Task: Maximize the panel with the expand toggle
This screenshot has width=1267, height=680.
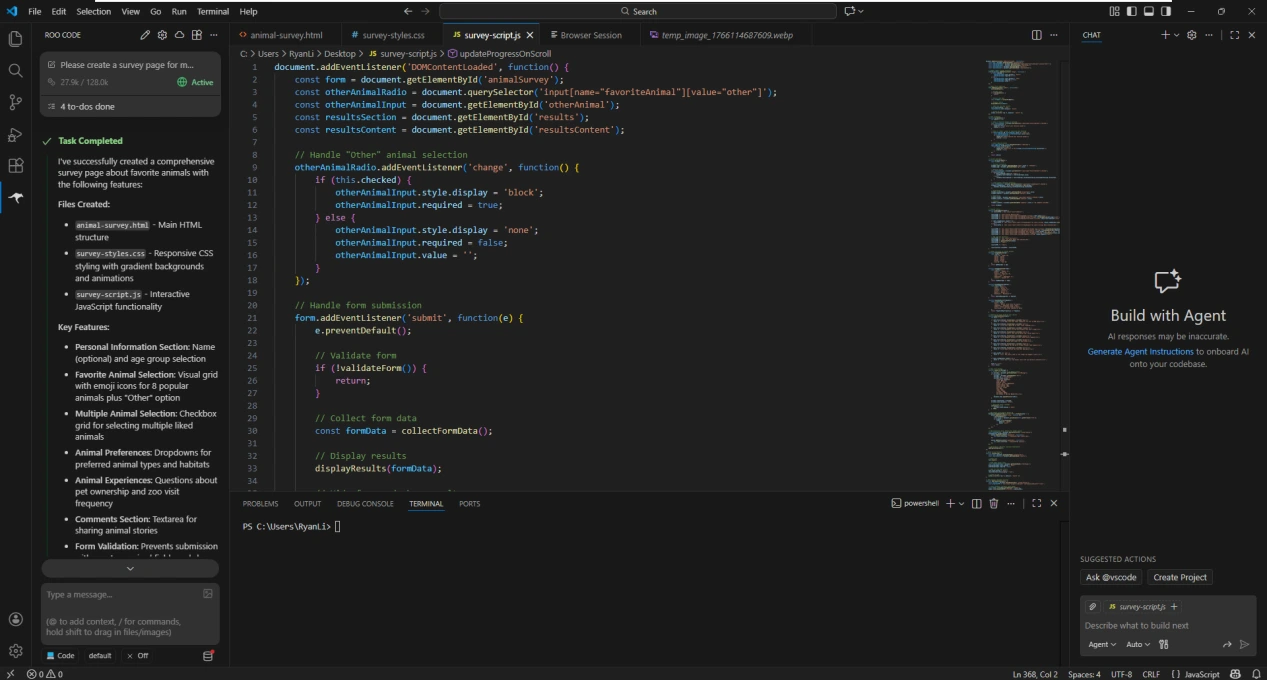Action: (x=1036, y=503)
